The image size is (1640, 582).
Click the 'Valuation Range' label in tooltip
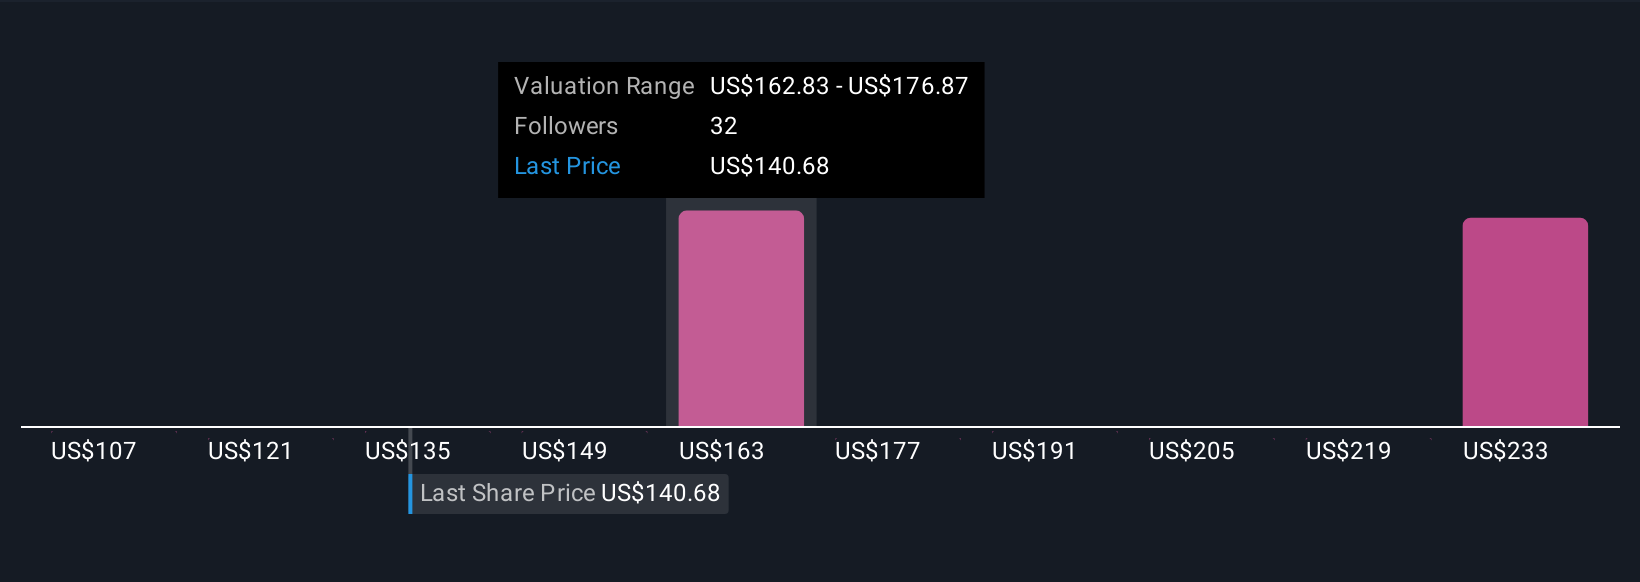coord(603,86)
